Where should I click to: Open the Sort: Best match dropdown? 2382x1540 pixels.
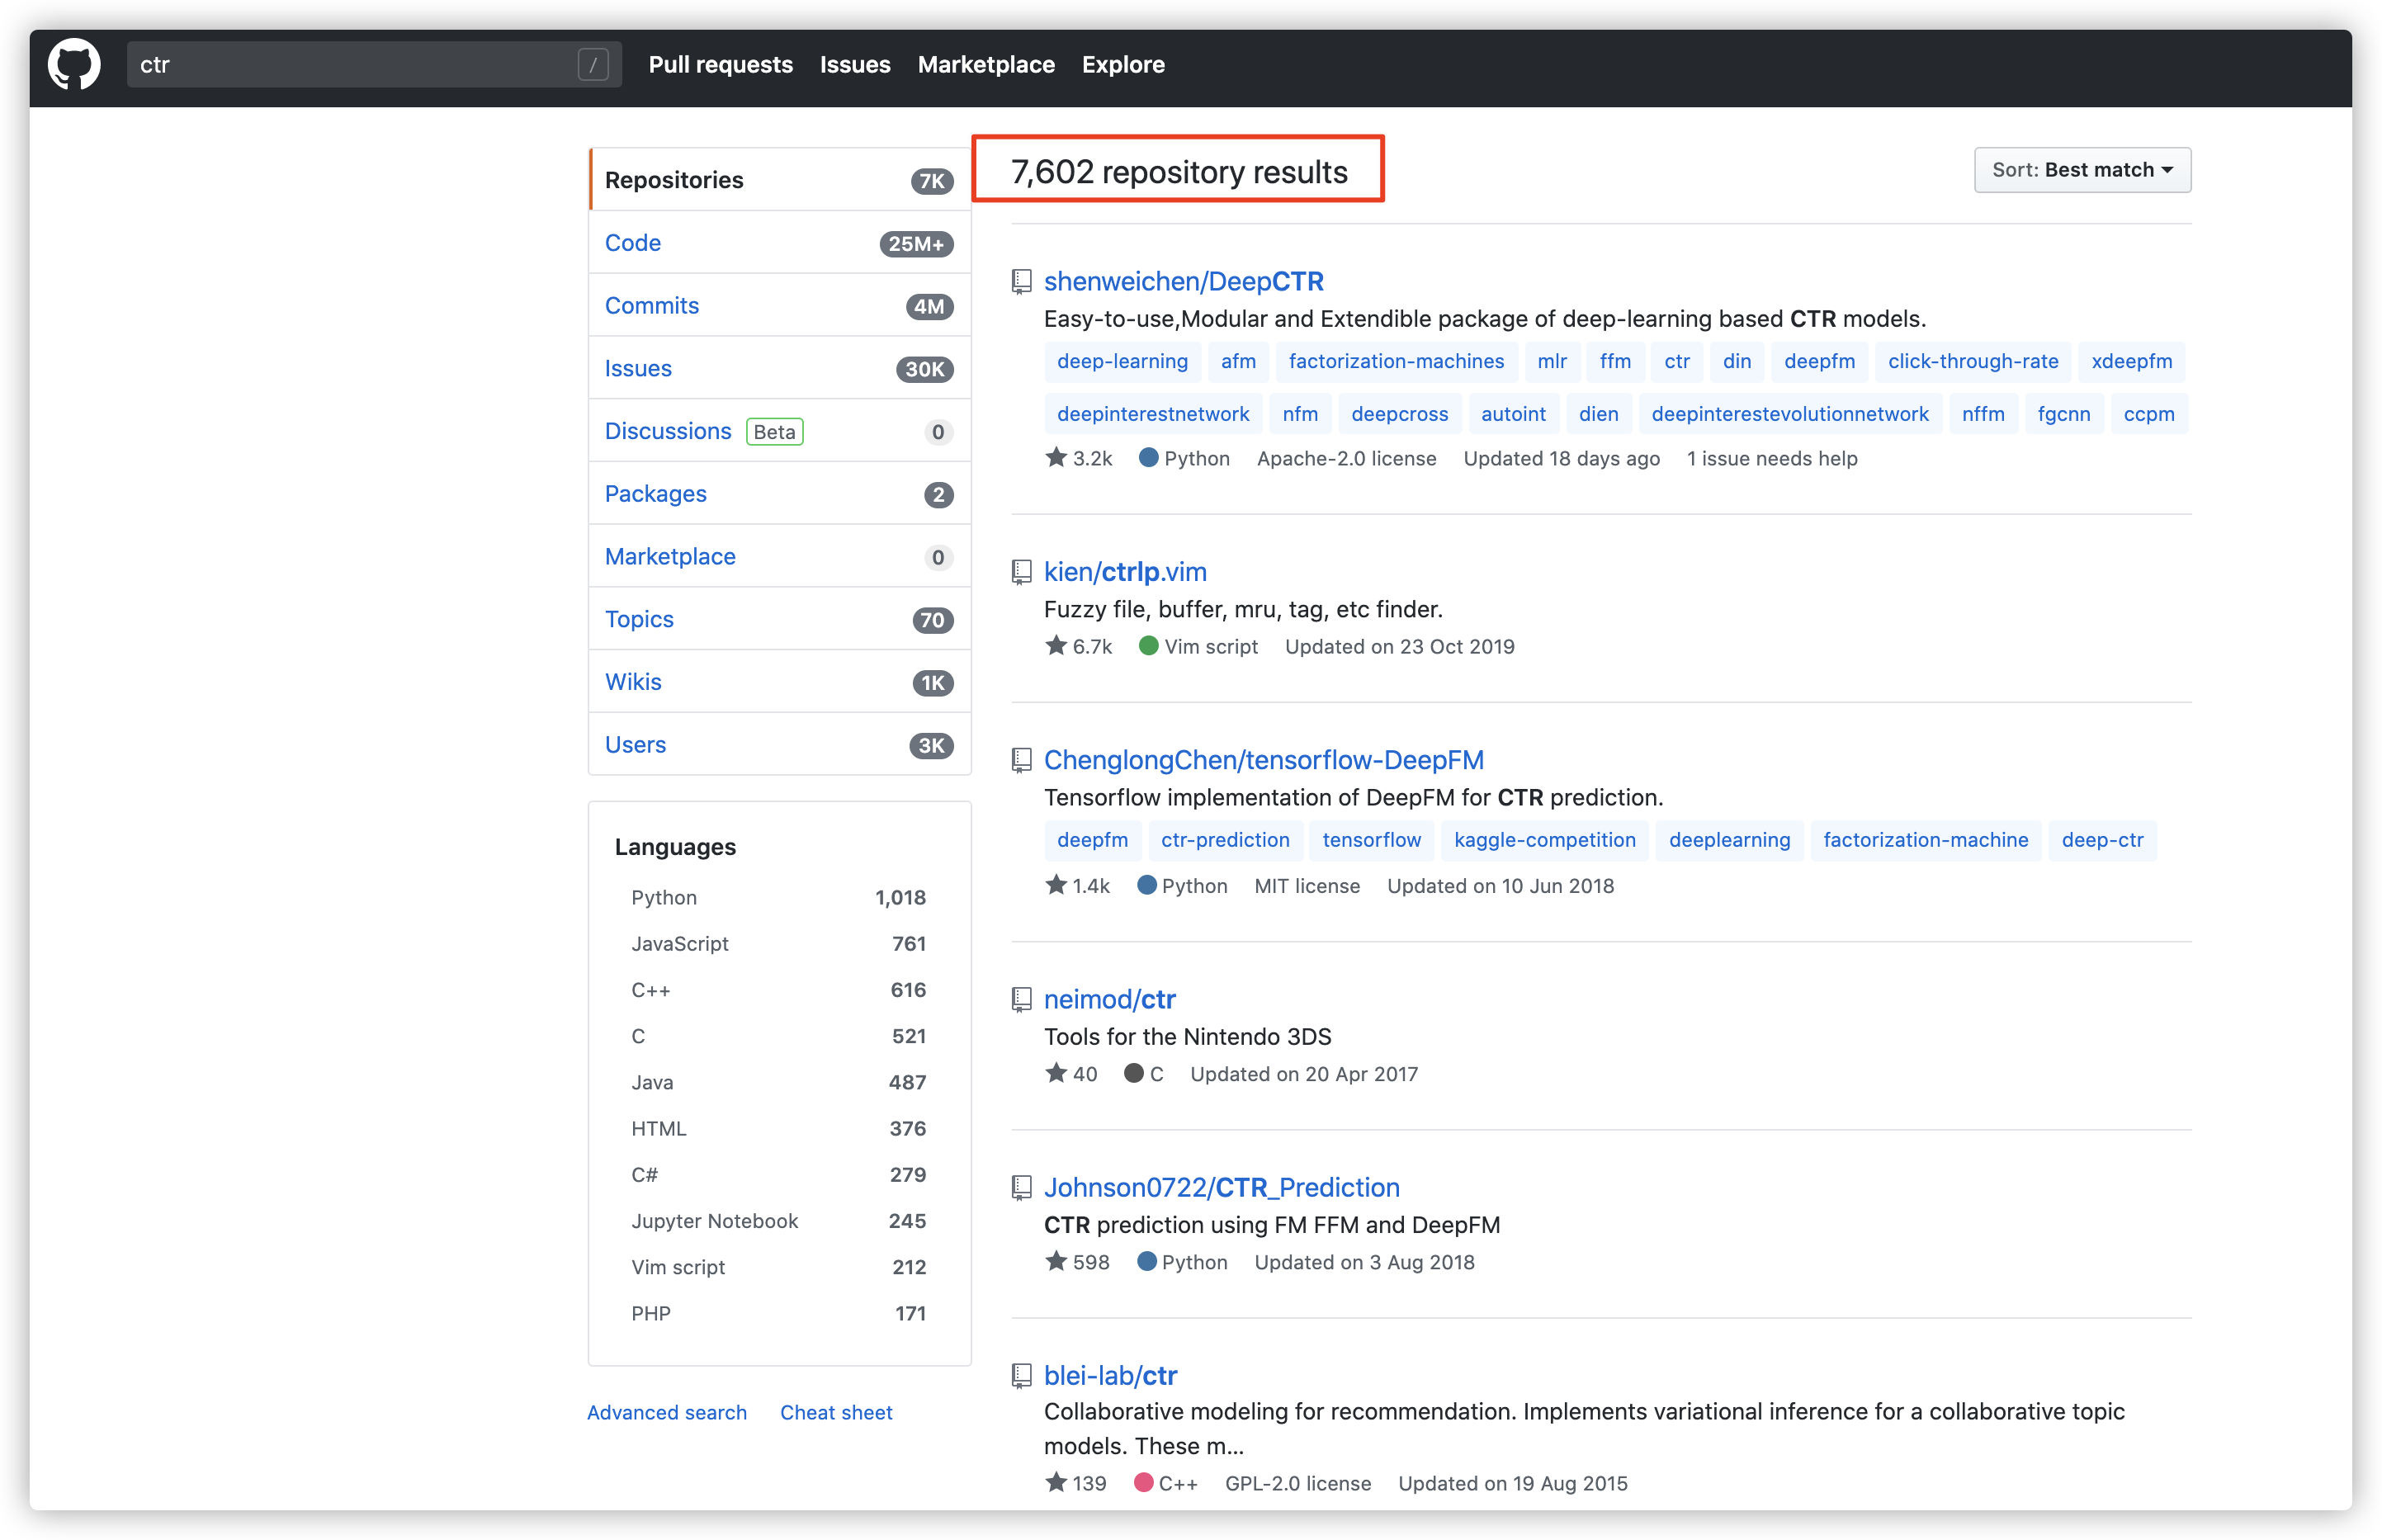tap(2082, 170)
